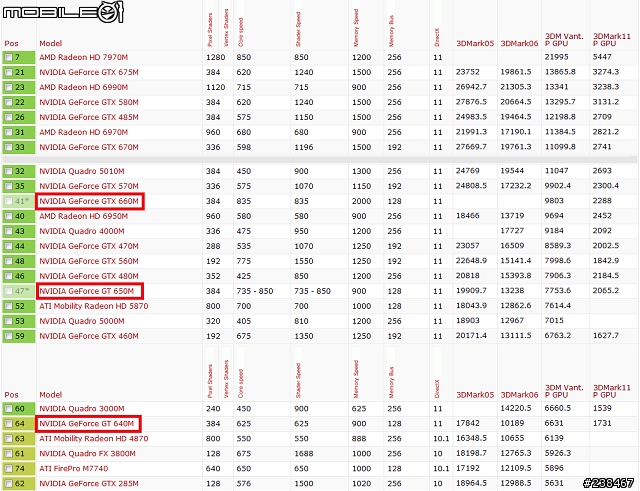
Task: Sort by the top Model column header
Action: (x=51, y=43)
